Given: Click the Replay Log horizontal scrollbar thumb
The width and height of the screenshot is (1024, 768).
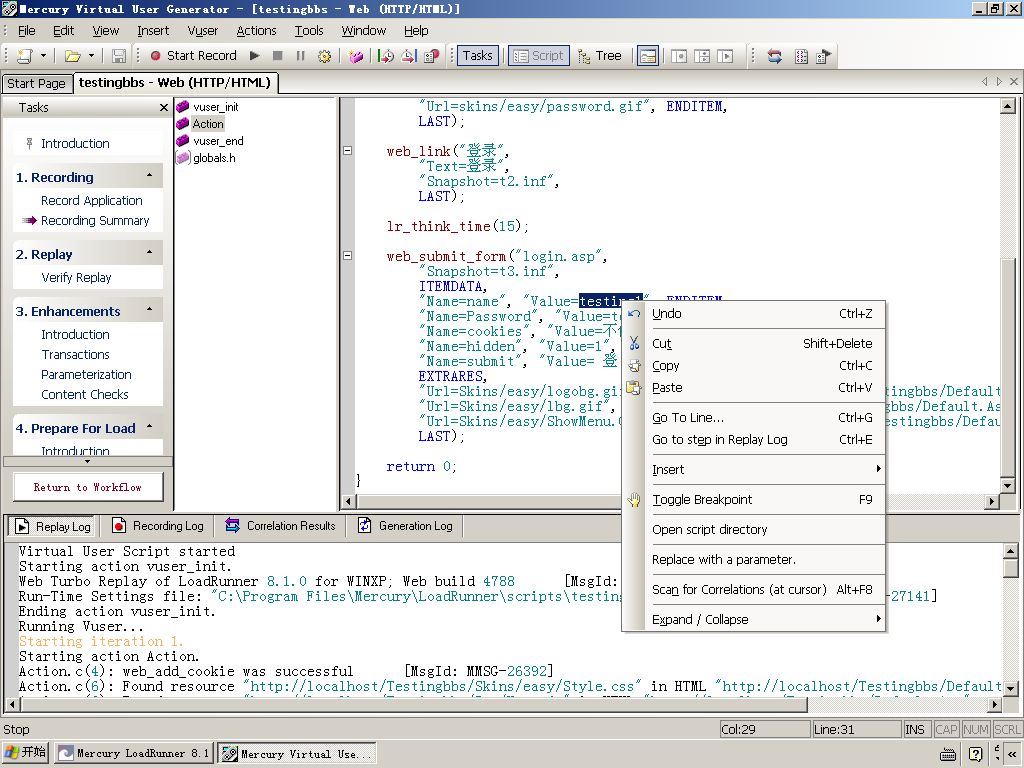Looking at the screenshot, I should [414, 705].
